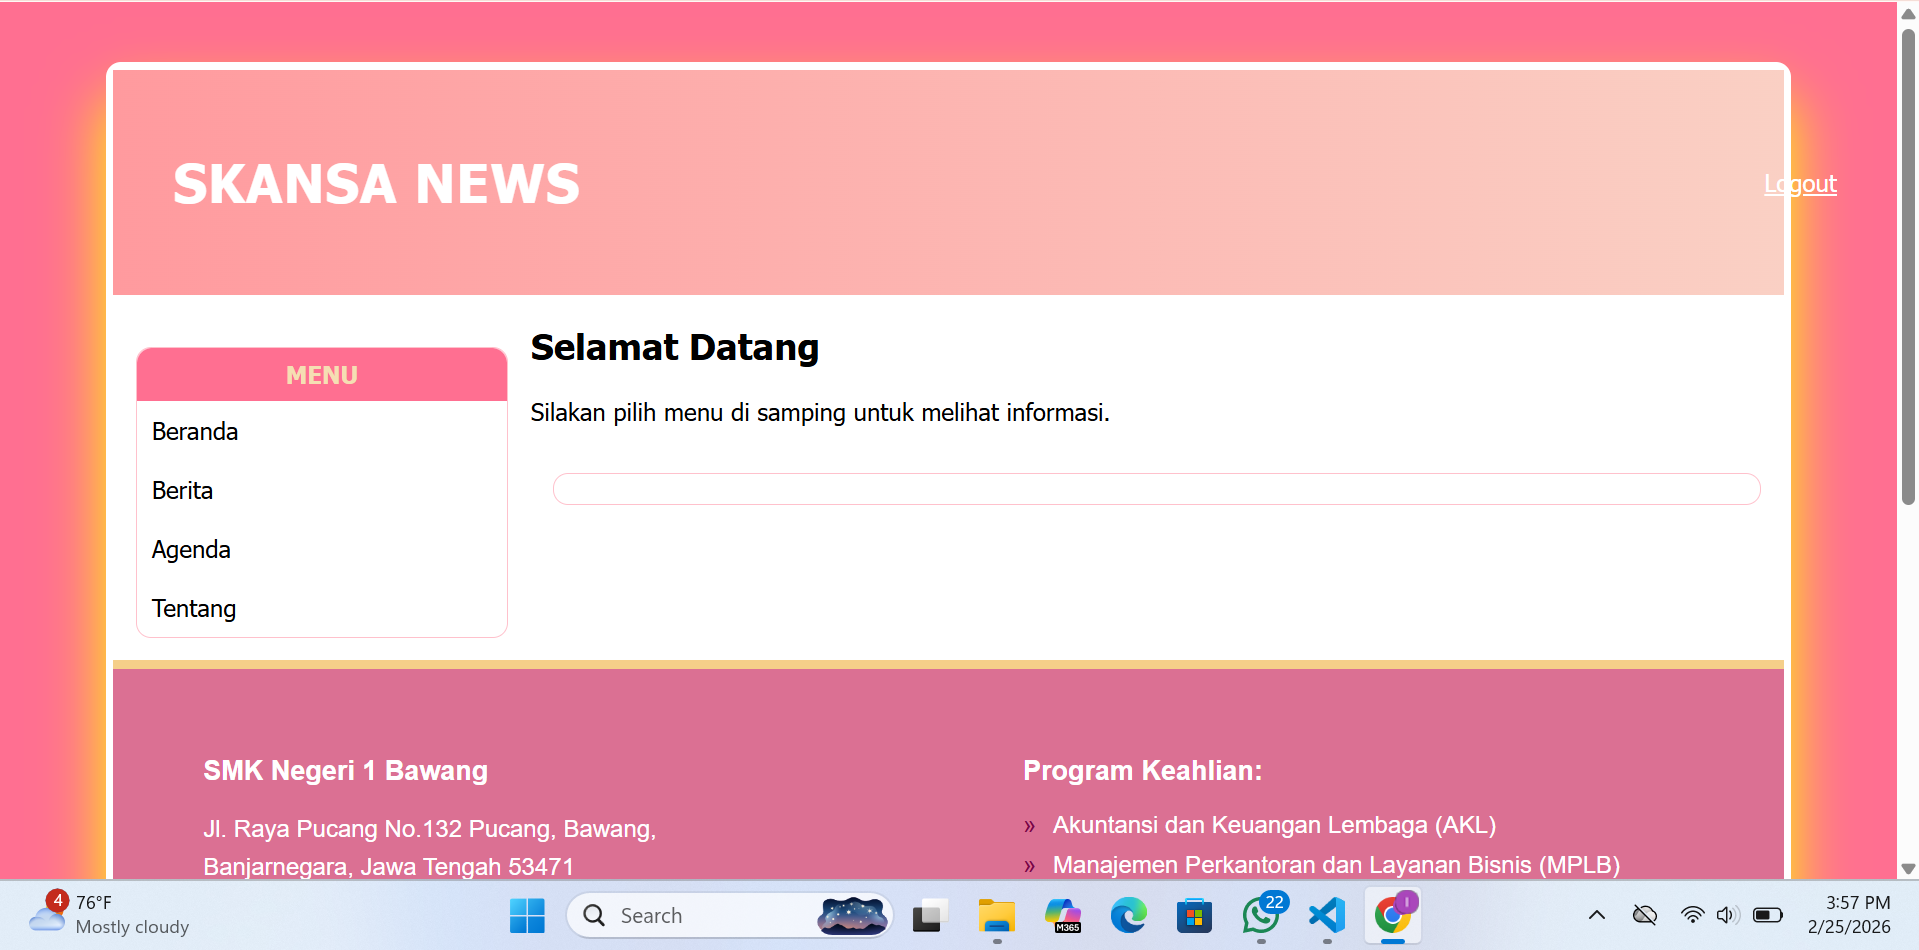Click the SMK Negeri 1 Bawang footer heading
This screenshot has height=950, width=1919.
tap(345, 771)
